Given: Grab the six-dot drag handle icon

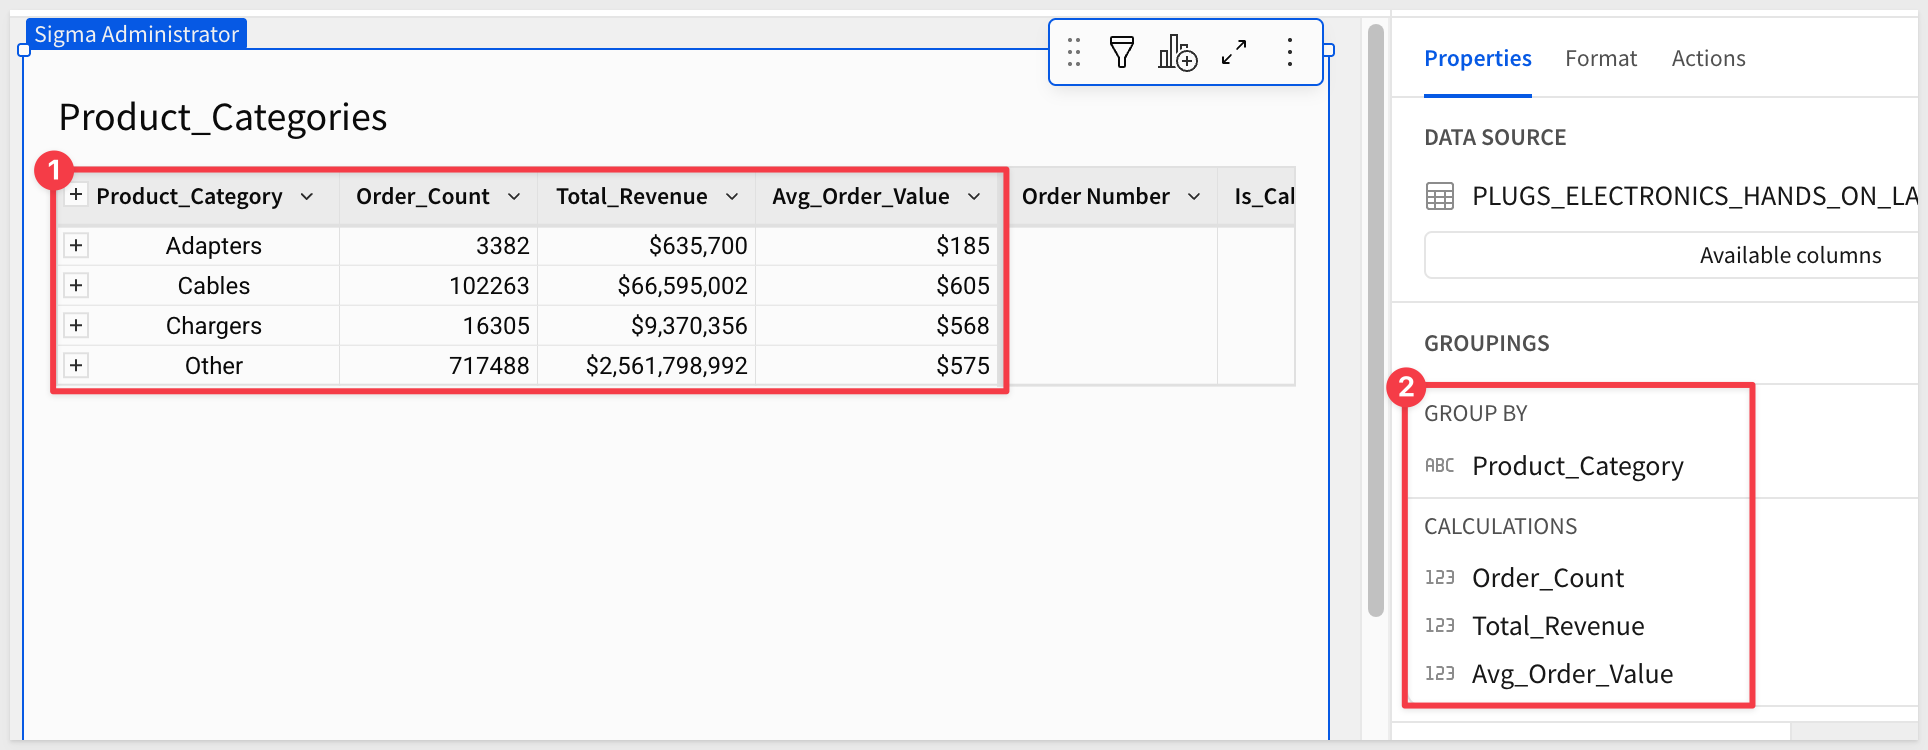Looking at the screenshot, I should pos(1074,52).
